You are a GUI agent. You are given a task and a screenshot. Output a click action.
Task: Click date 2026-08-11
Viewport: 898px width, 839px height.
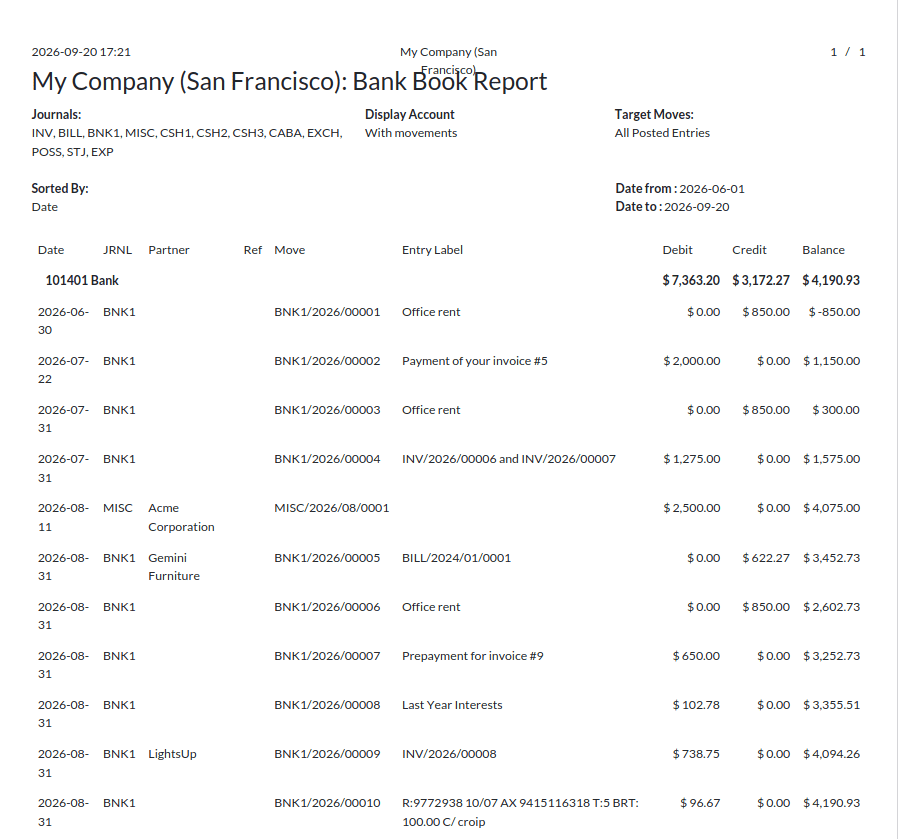pos(63,517)
